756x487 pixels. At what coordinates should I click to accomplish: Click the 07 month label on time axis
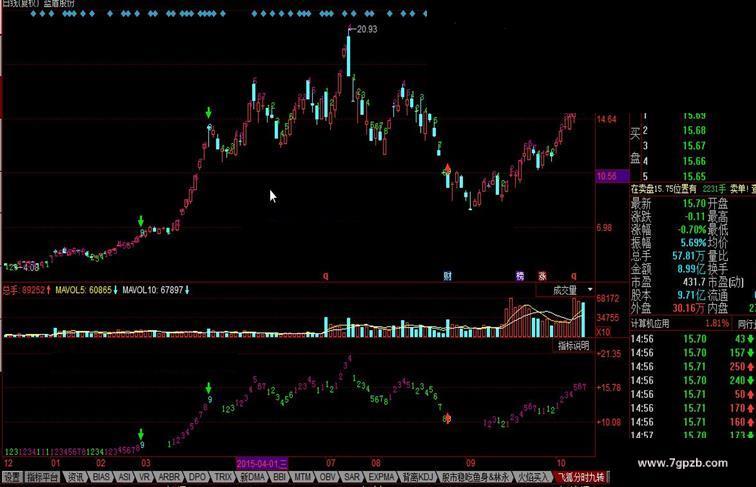tap(331, 463)
